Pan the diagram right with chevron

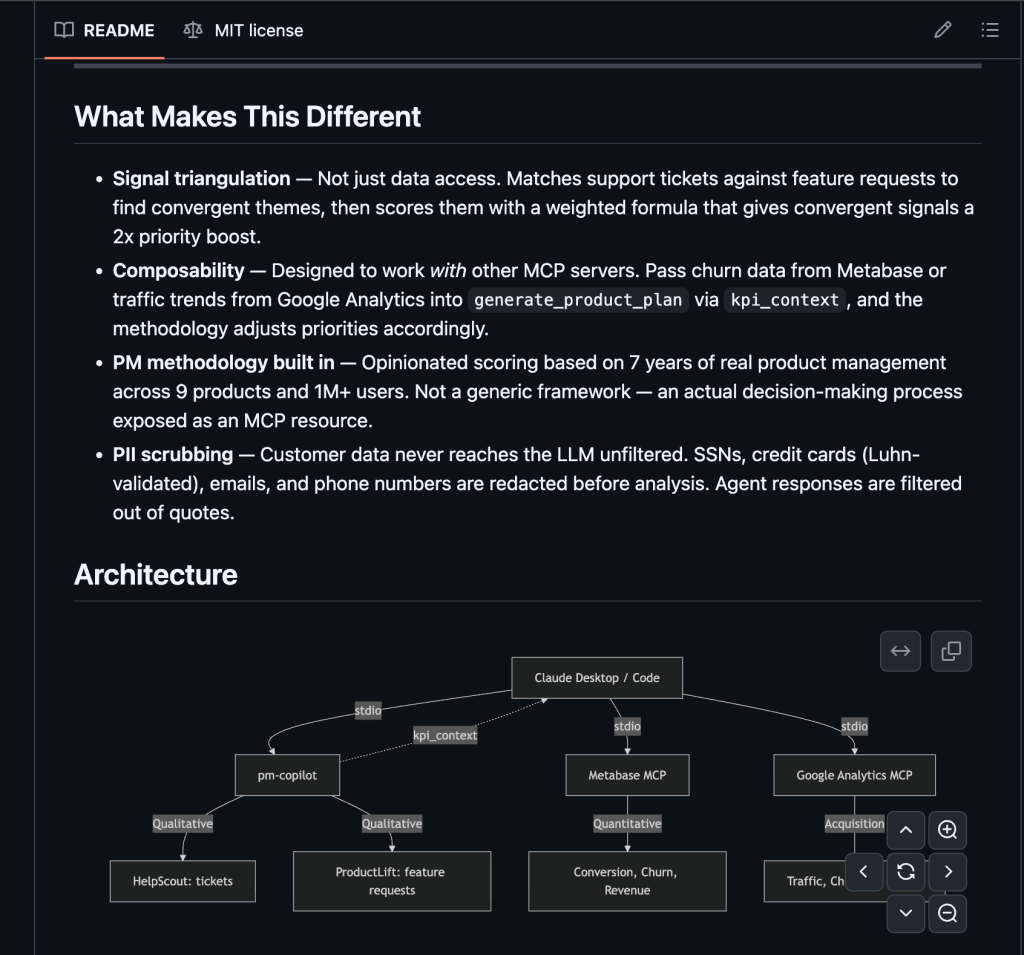947,871
